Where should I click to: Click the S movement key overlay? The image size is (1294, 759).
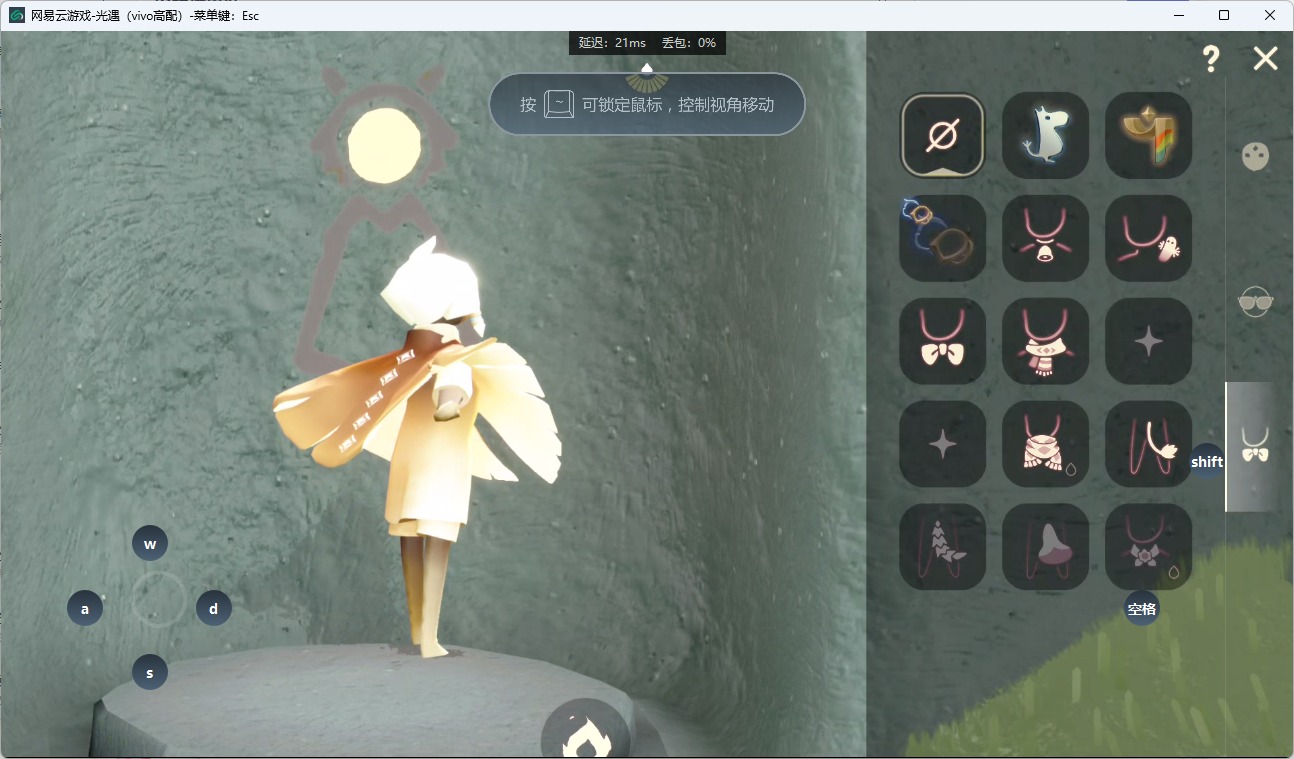coord(150,673)
